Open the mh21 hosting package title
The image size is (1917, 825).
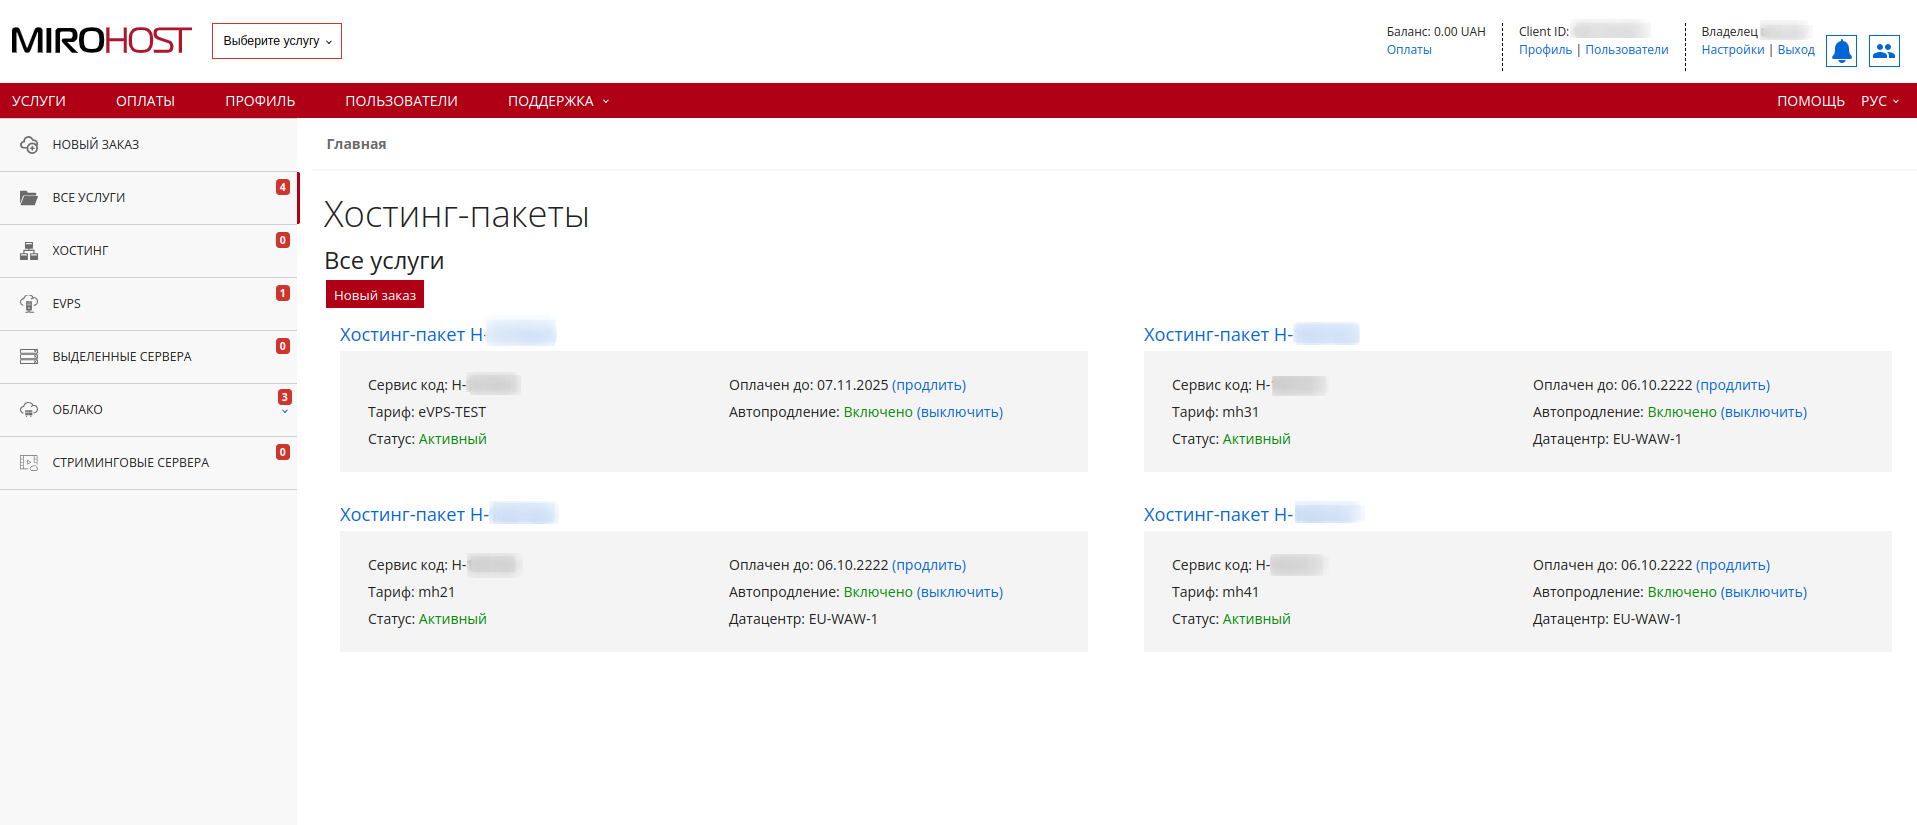point(447,515)
